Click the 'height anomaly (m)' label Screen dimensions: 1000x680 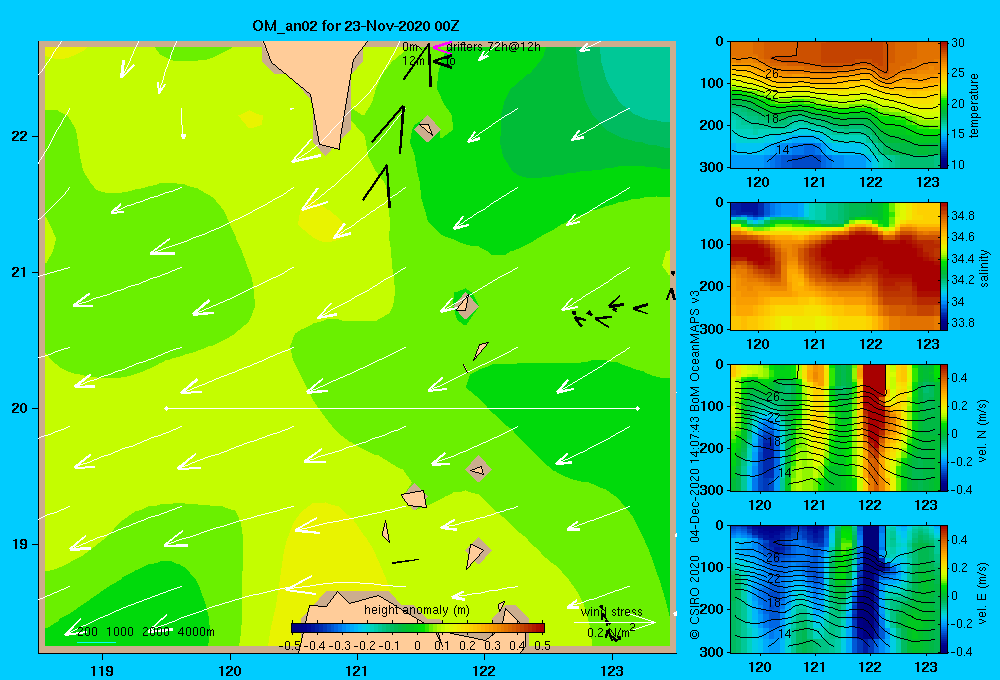tap(416, 610)
